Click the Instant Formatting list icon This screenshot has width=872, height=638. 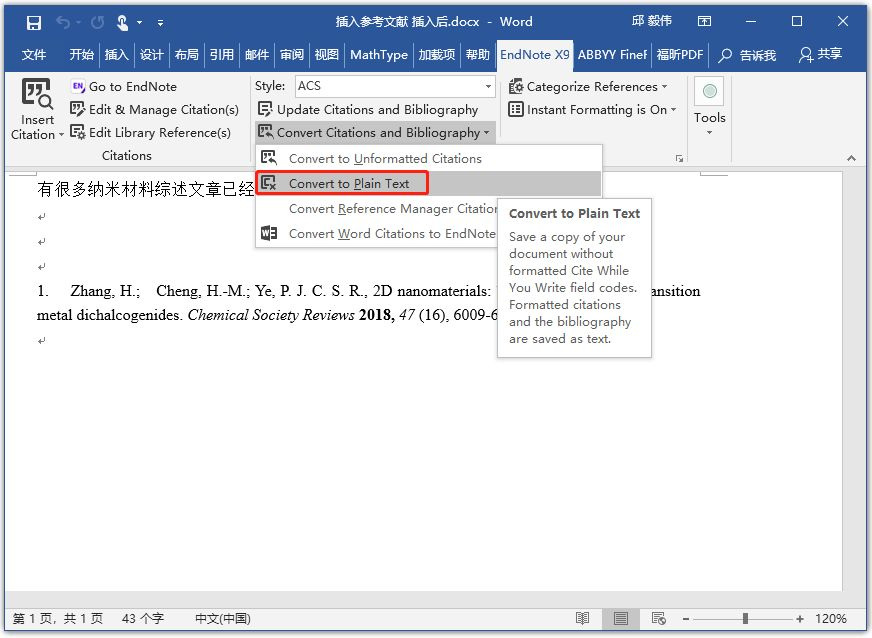[516, 109]
